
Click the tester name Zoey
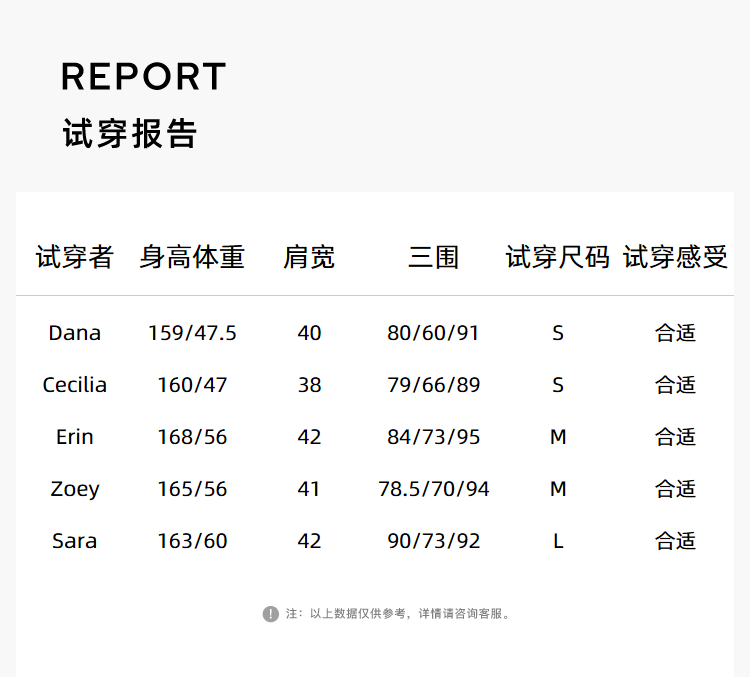[x=75, y=489]
